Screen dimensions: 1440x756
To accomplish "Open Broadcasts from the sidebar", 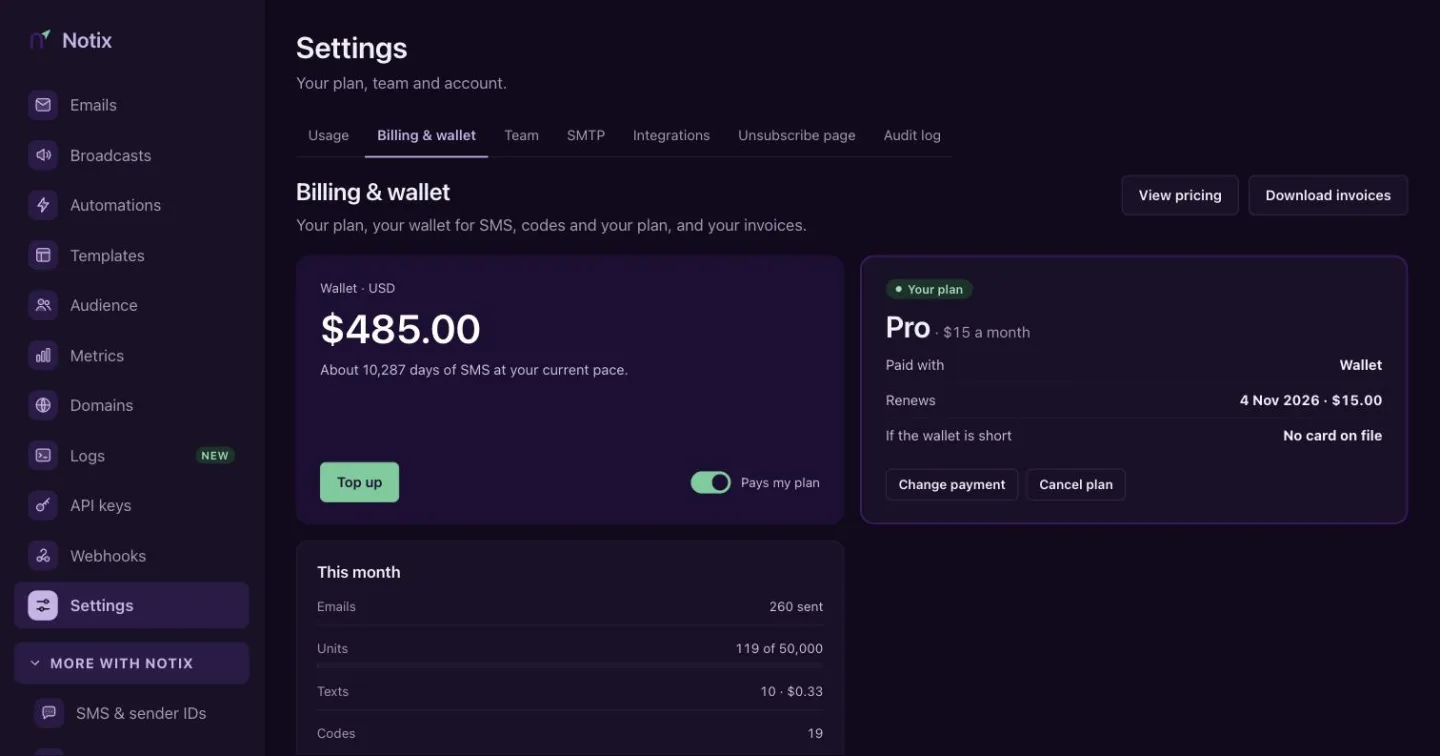I will (x=131, y=155).
